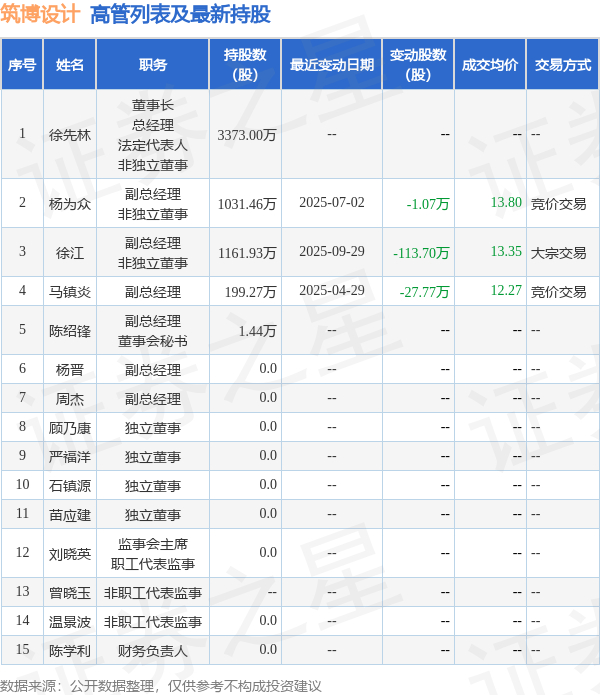Click the 职务 column header
600x695 pixels.
click(153, 65)
